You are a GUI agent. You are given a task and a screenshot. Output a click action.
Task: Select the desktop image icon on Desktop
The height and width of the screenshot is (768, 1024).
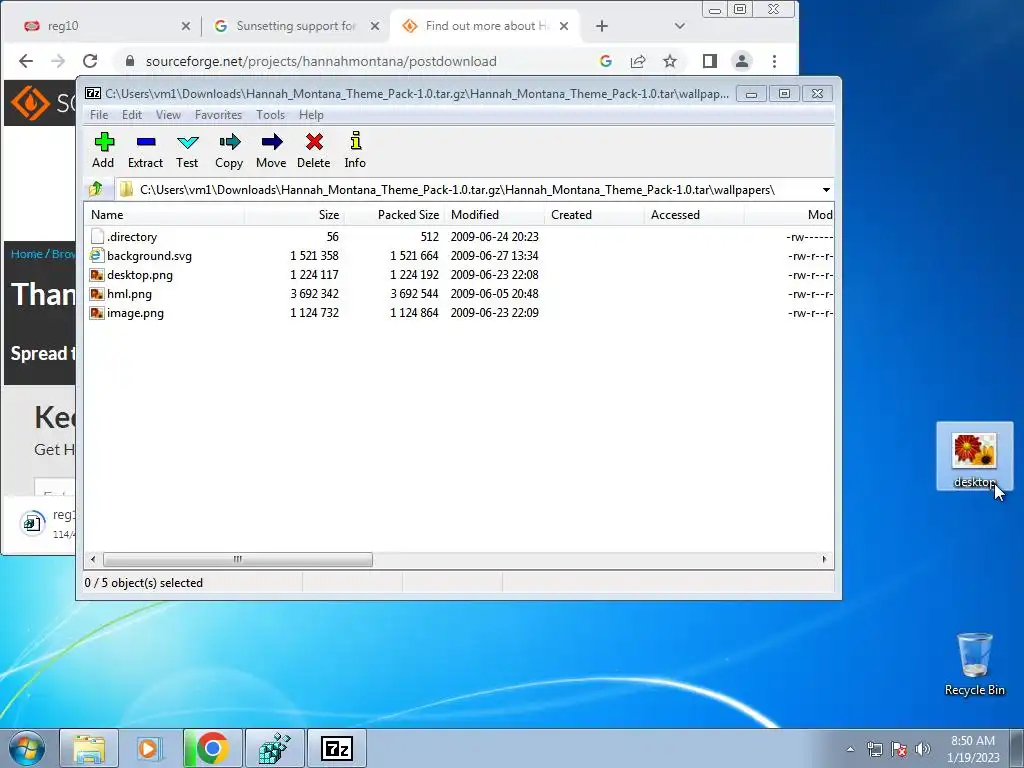974,456
